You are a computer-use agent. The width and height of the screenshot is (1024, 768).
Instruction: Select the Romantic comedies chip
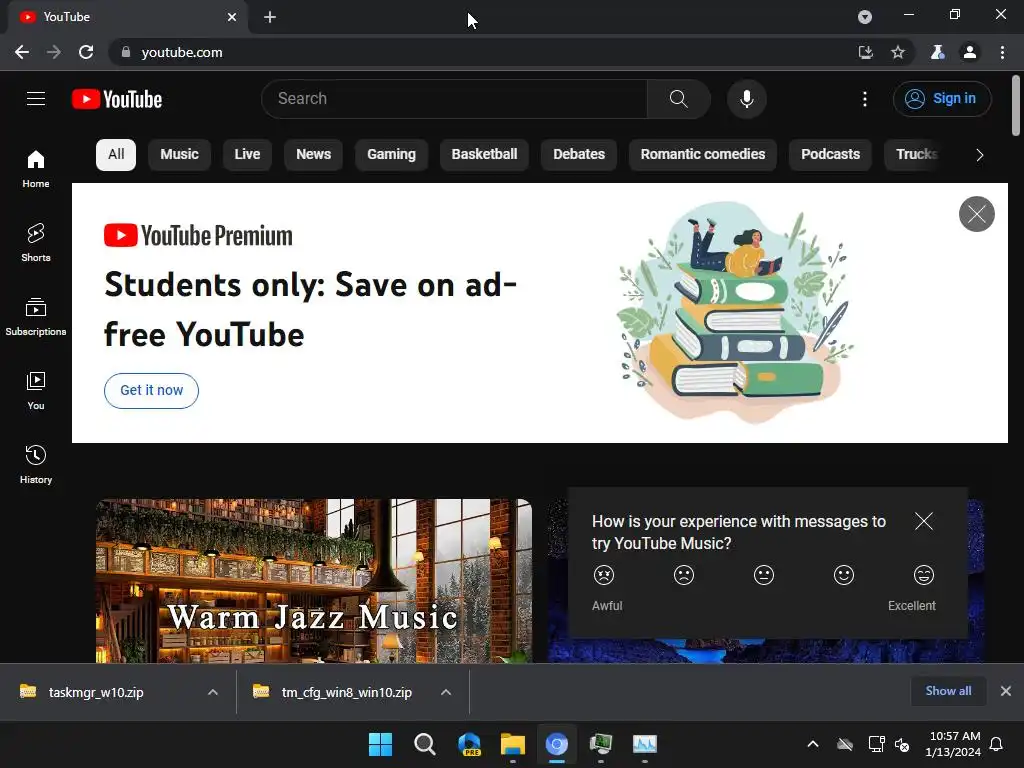coord(703,155)
